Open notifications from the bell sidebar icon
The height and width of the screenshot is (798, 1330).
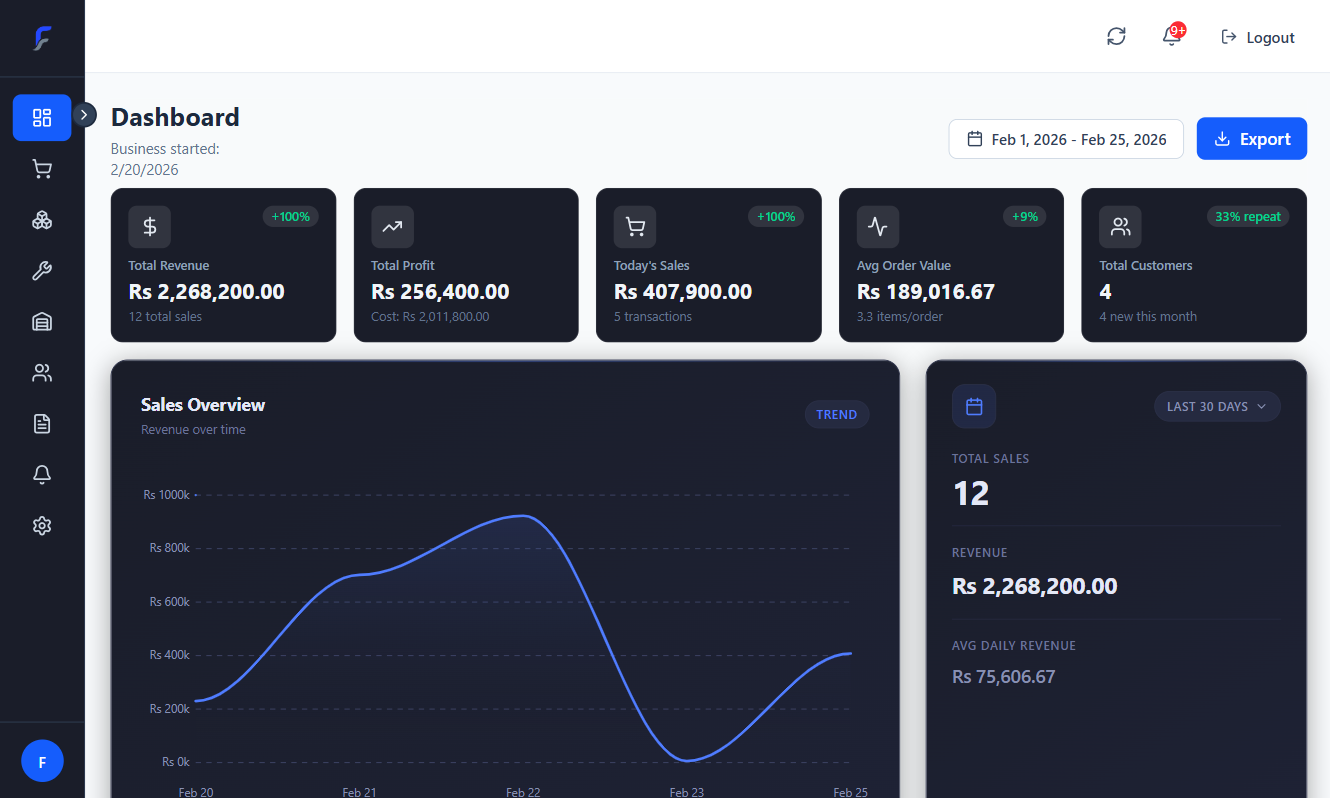(42, 474)
